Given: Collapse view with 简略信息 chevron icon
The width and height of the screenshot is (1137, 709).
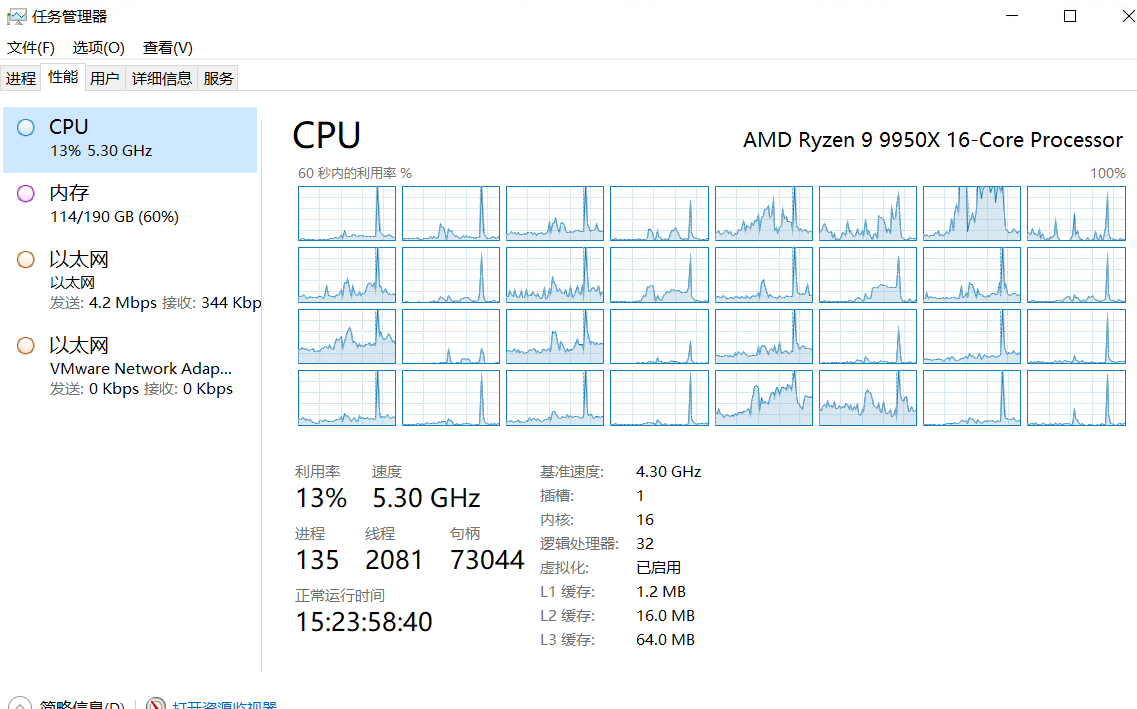Looking at the screenshot, I should [x=19, y=705].
